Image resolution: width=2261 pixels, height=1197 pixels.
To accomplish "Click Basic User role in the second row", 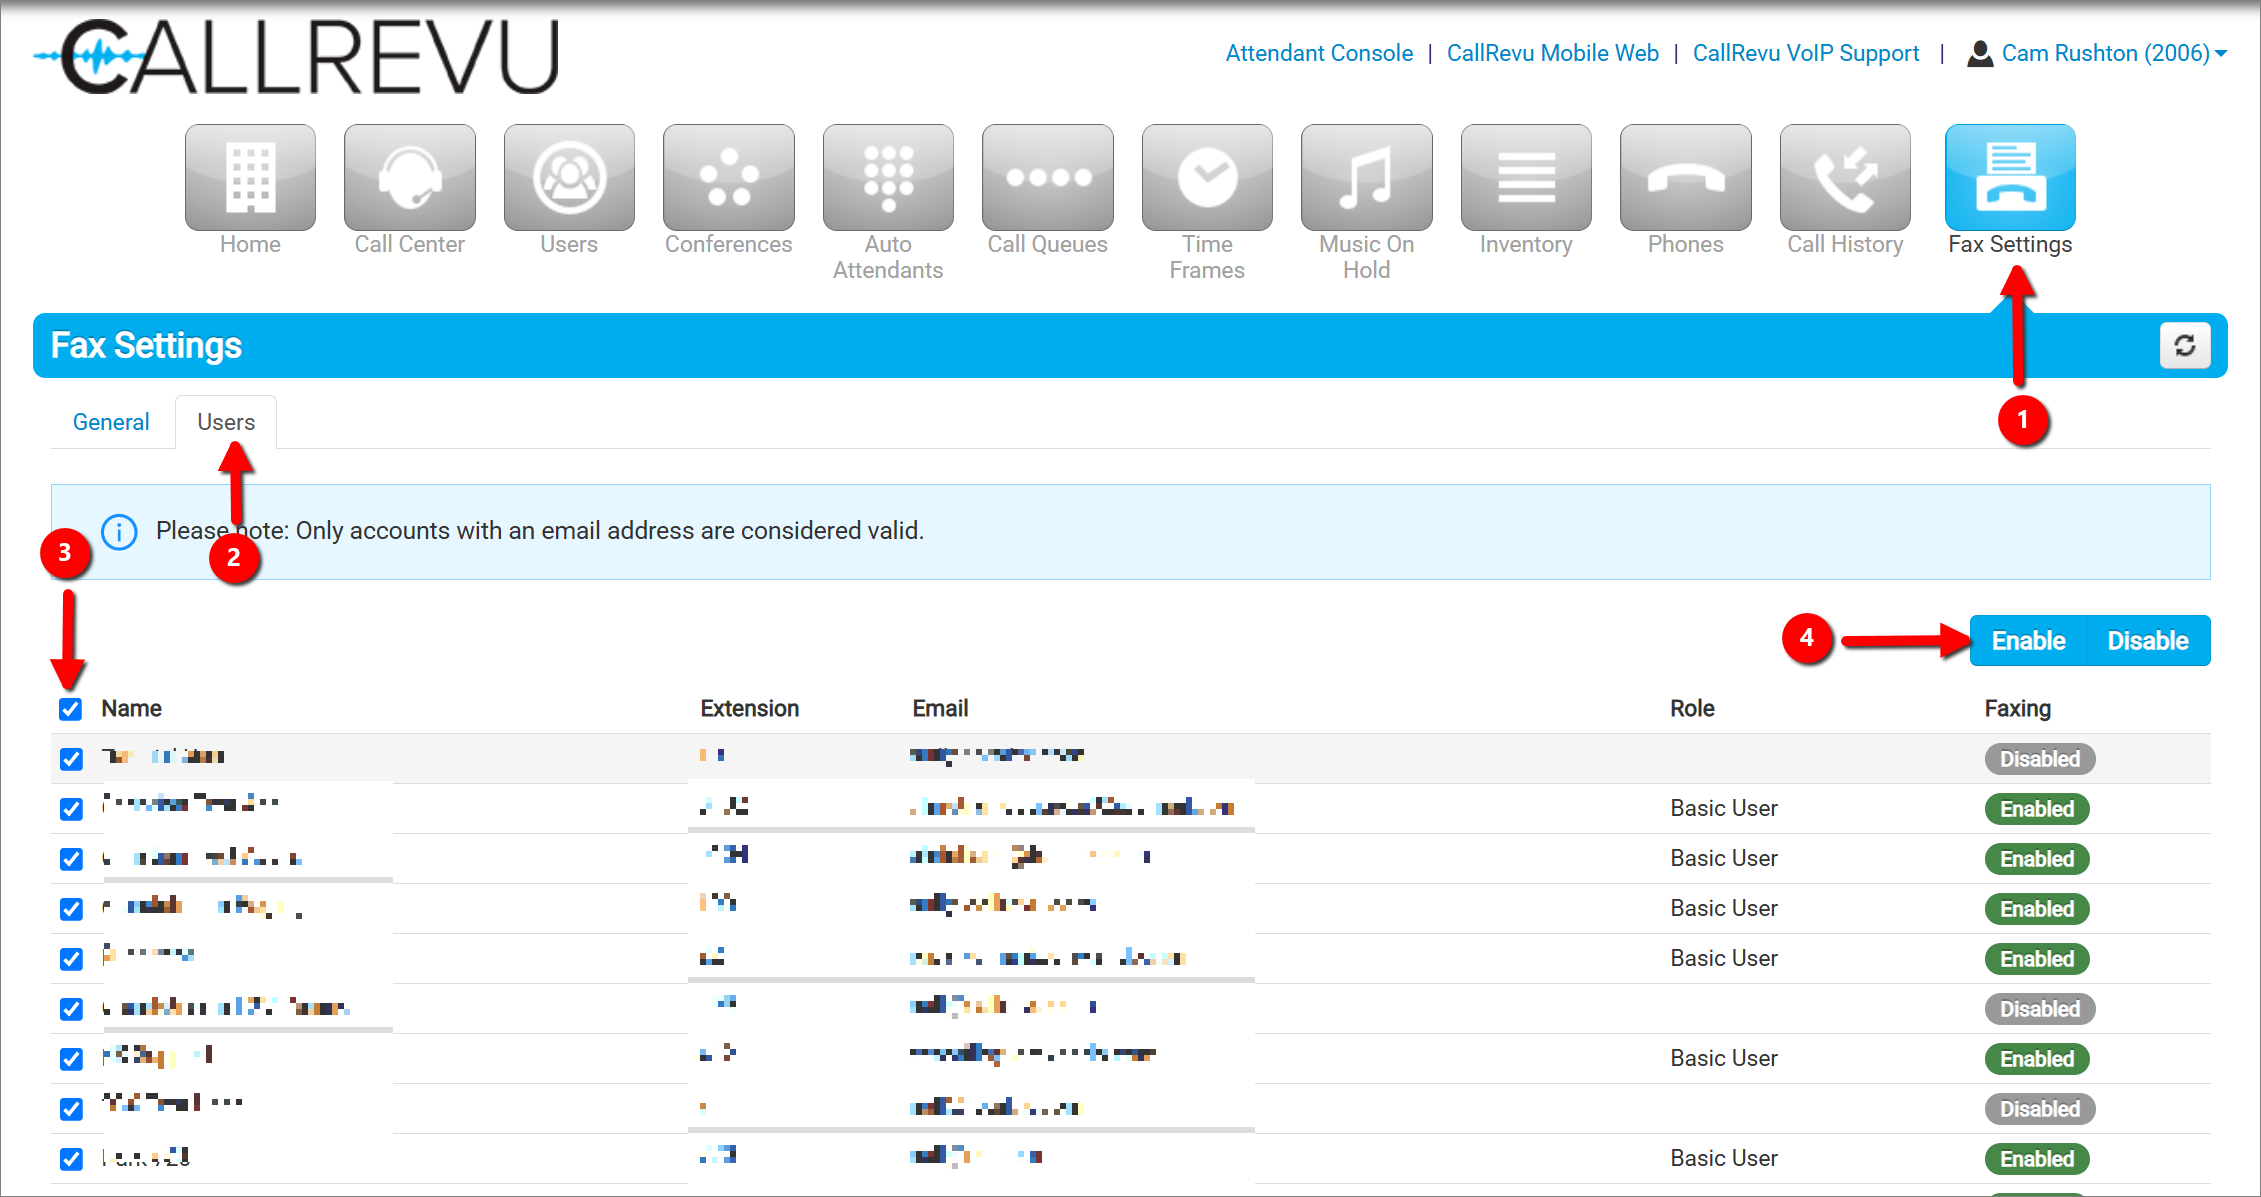I will 1724,809.
